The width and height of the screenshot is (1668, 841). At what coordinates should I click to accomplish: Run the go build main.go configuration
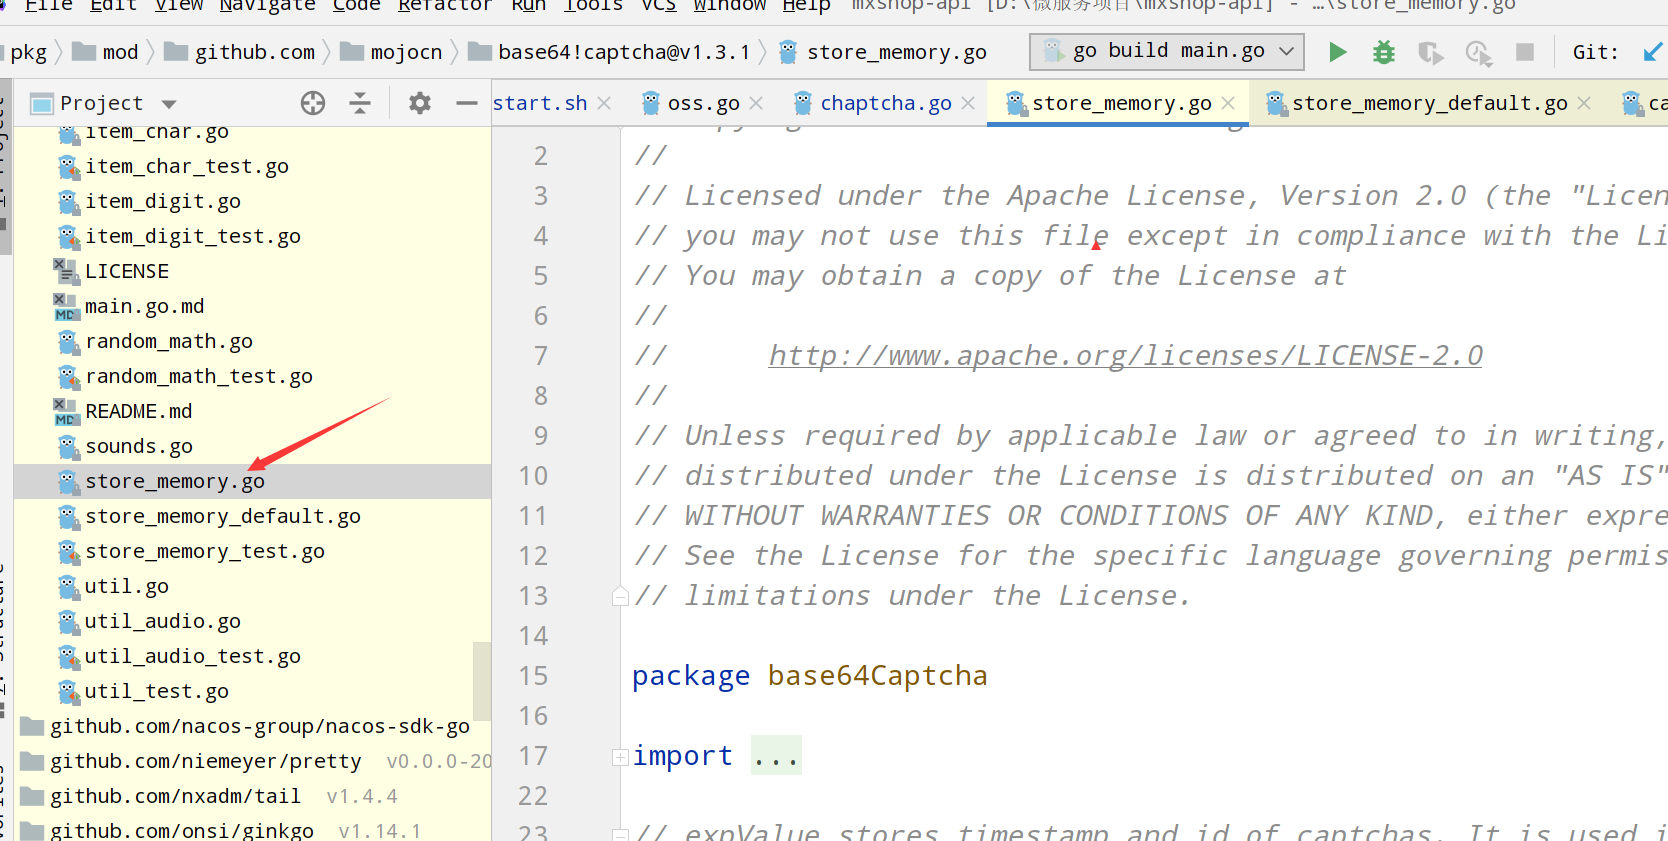(1337, 52)
